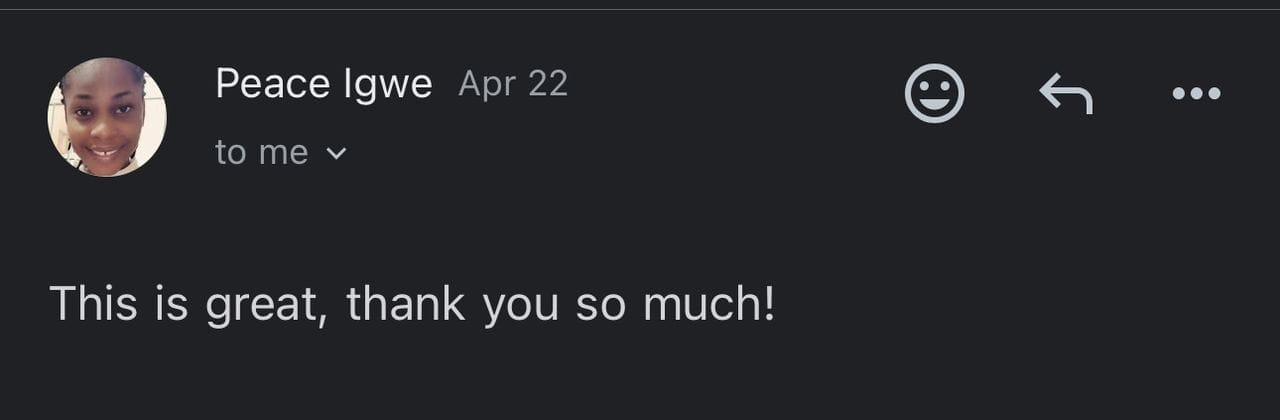Open the message overflow menu

coord(1196,94)
